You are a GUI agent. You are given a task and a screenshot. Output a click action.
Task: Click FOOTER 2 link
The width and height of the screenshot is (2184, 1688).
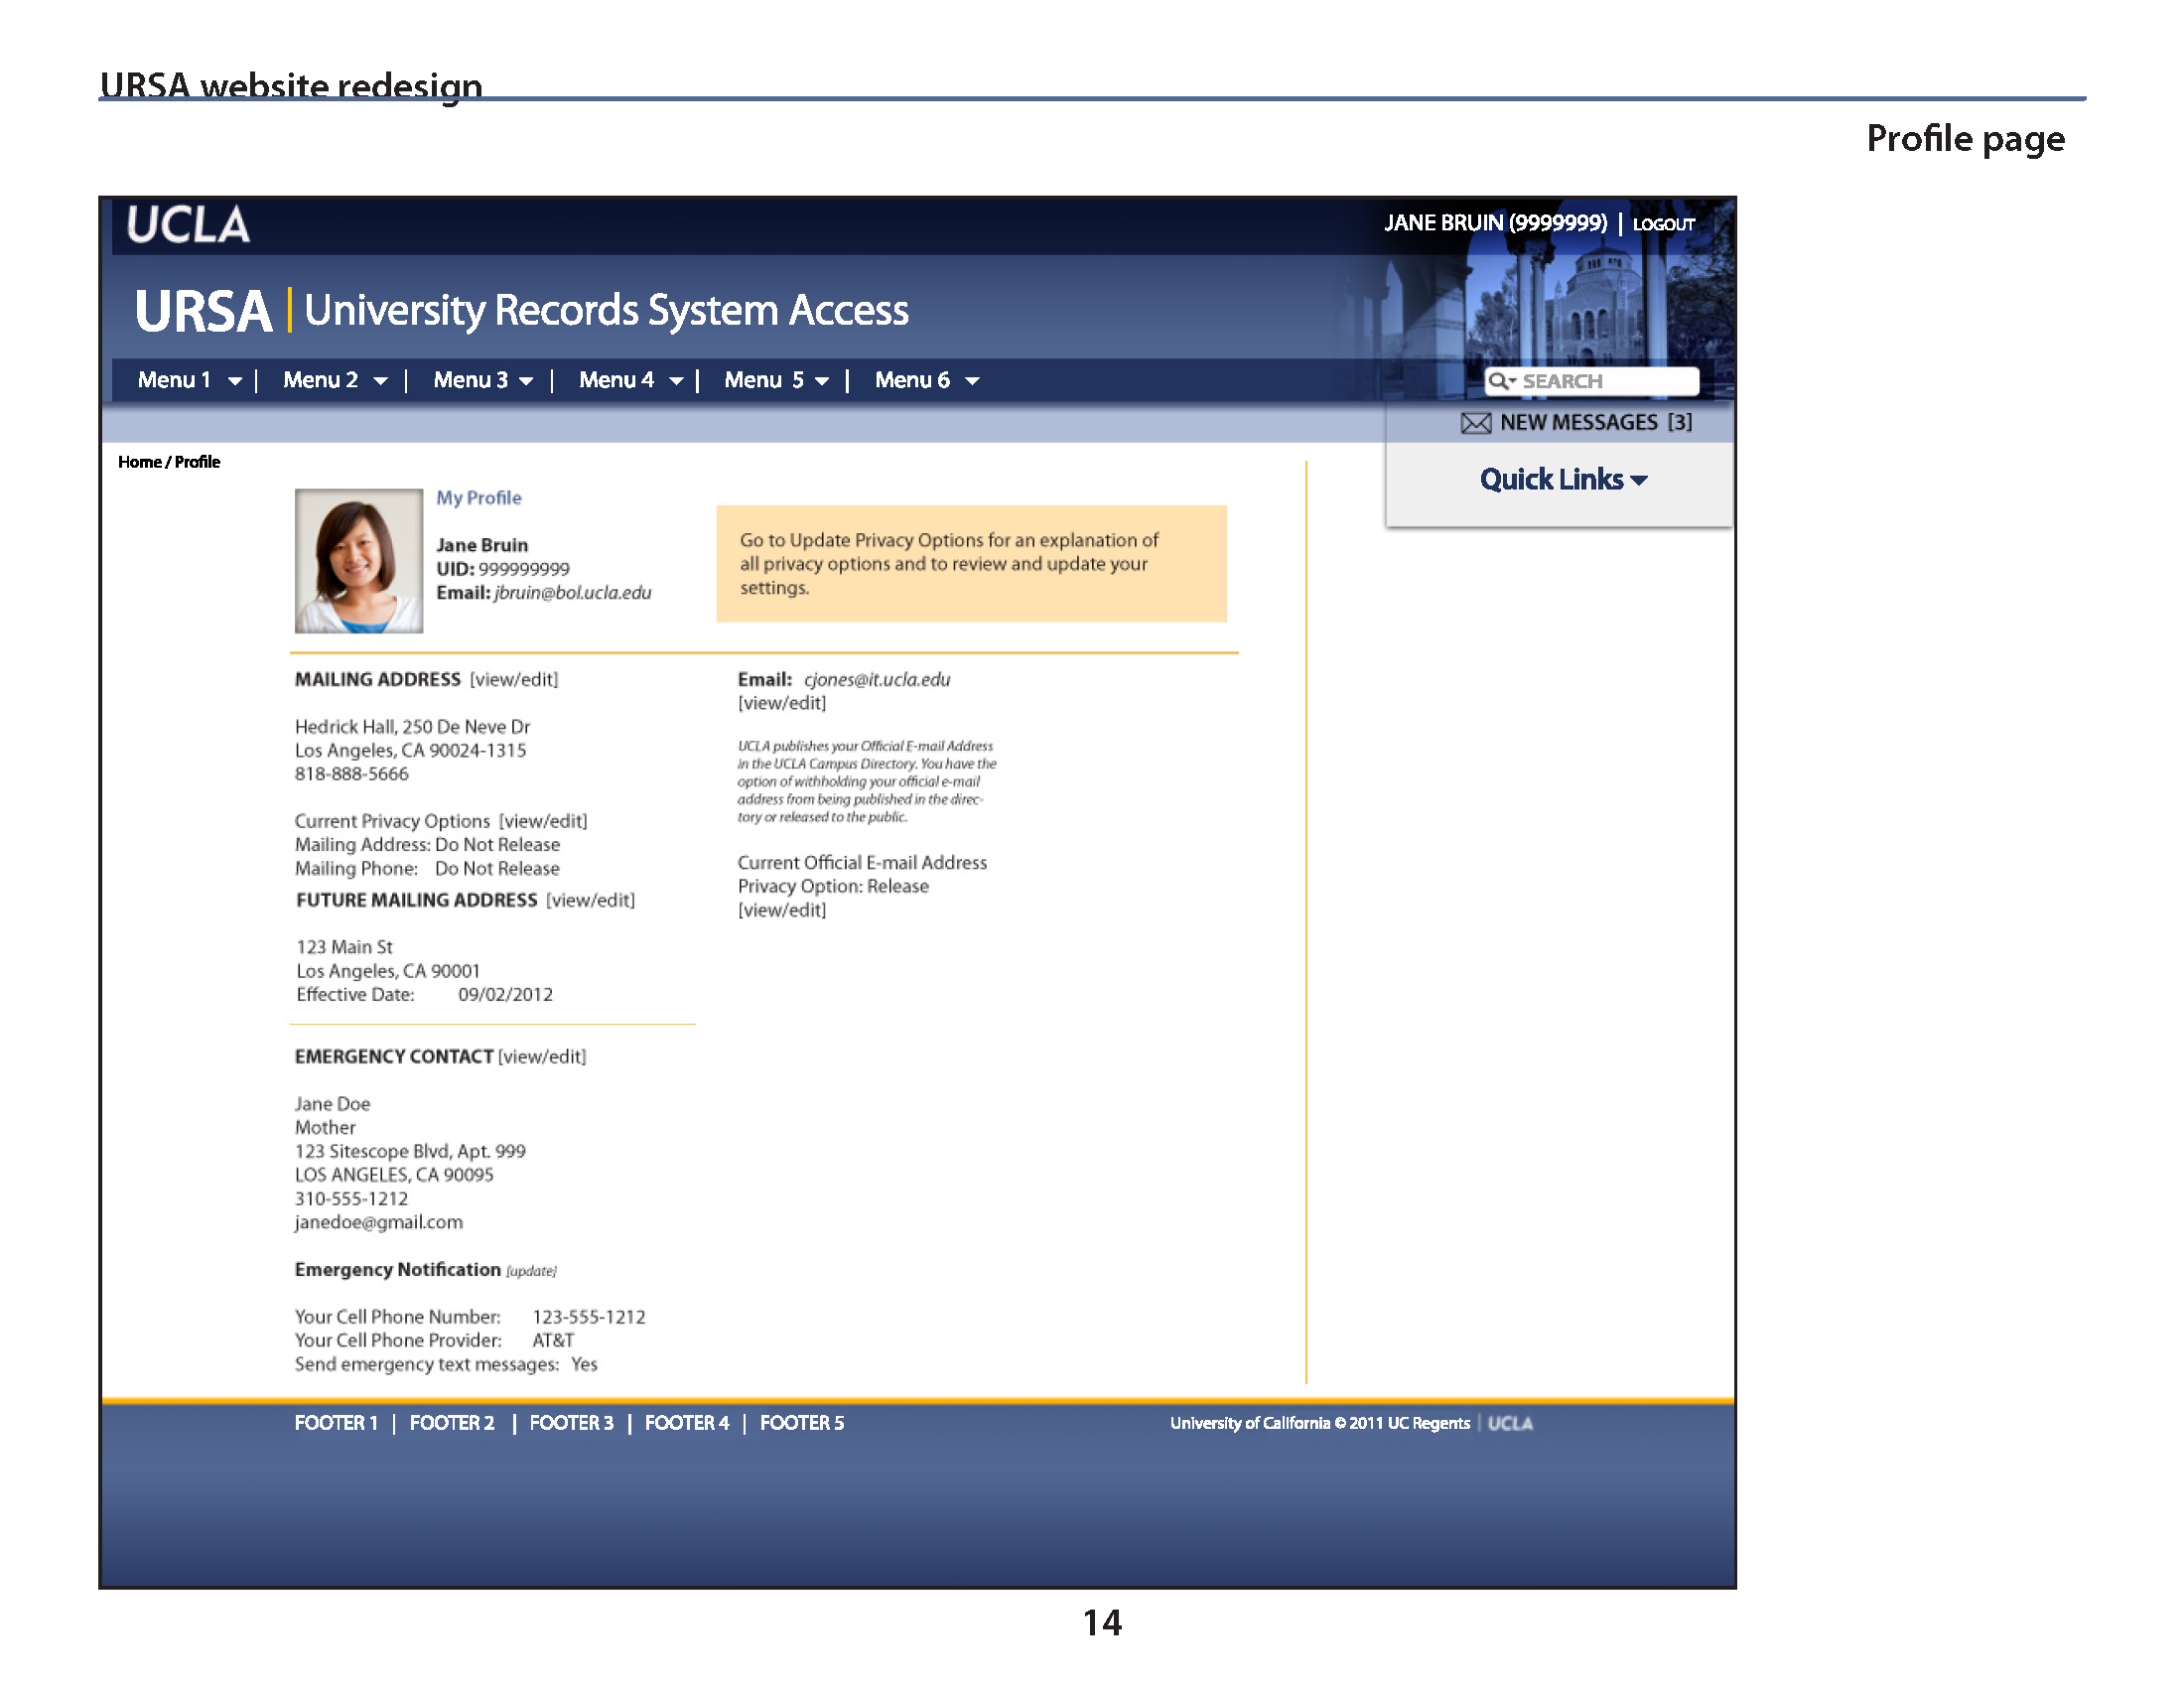pos(452,1423)
